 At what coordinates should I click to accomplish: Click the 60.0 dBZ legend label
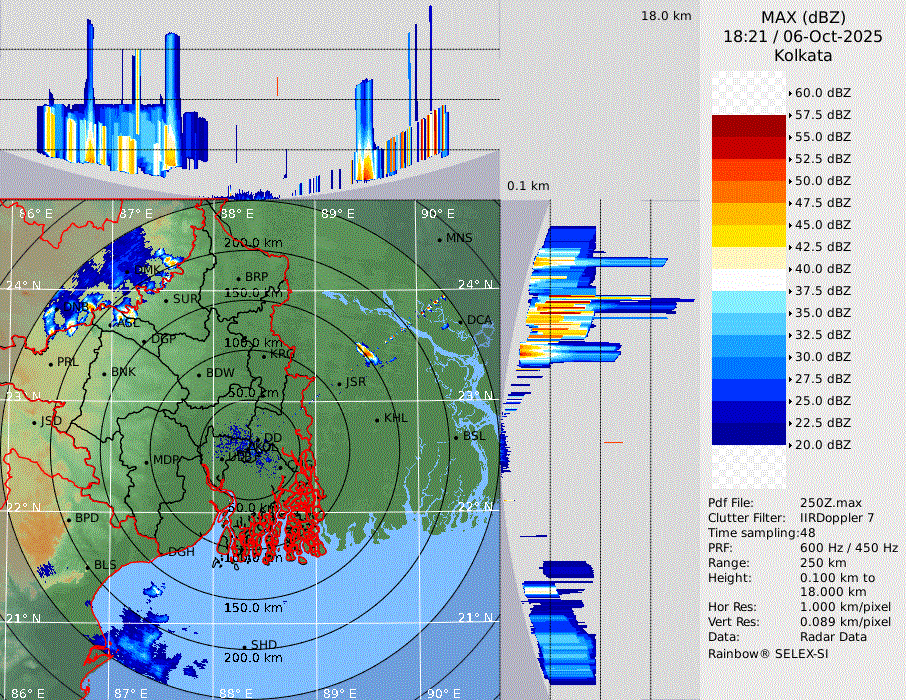(x=822, y=92)
